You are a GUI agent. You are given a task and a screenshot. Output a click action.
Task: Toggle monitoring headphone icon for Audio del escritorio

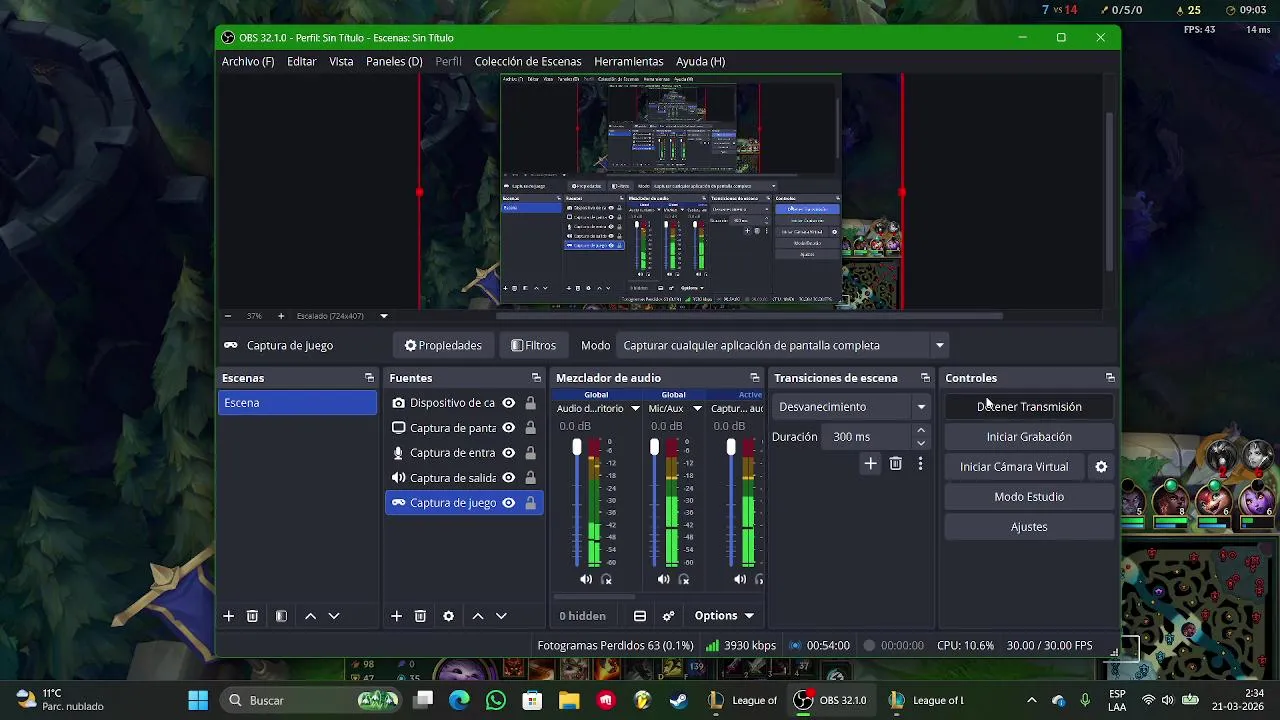click(606, 580)
